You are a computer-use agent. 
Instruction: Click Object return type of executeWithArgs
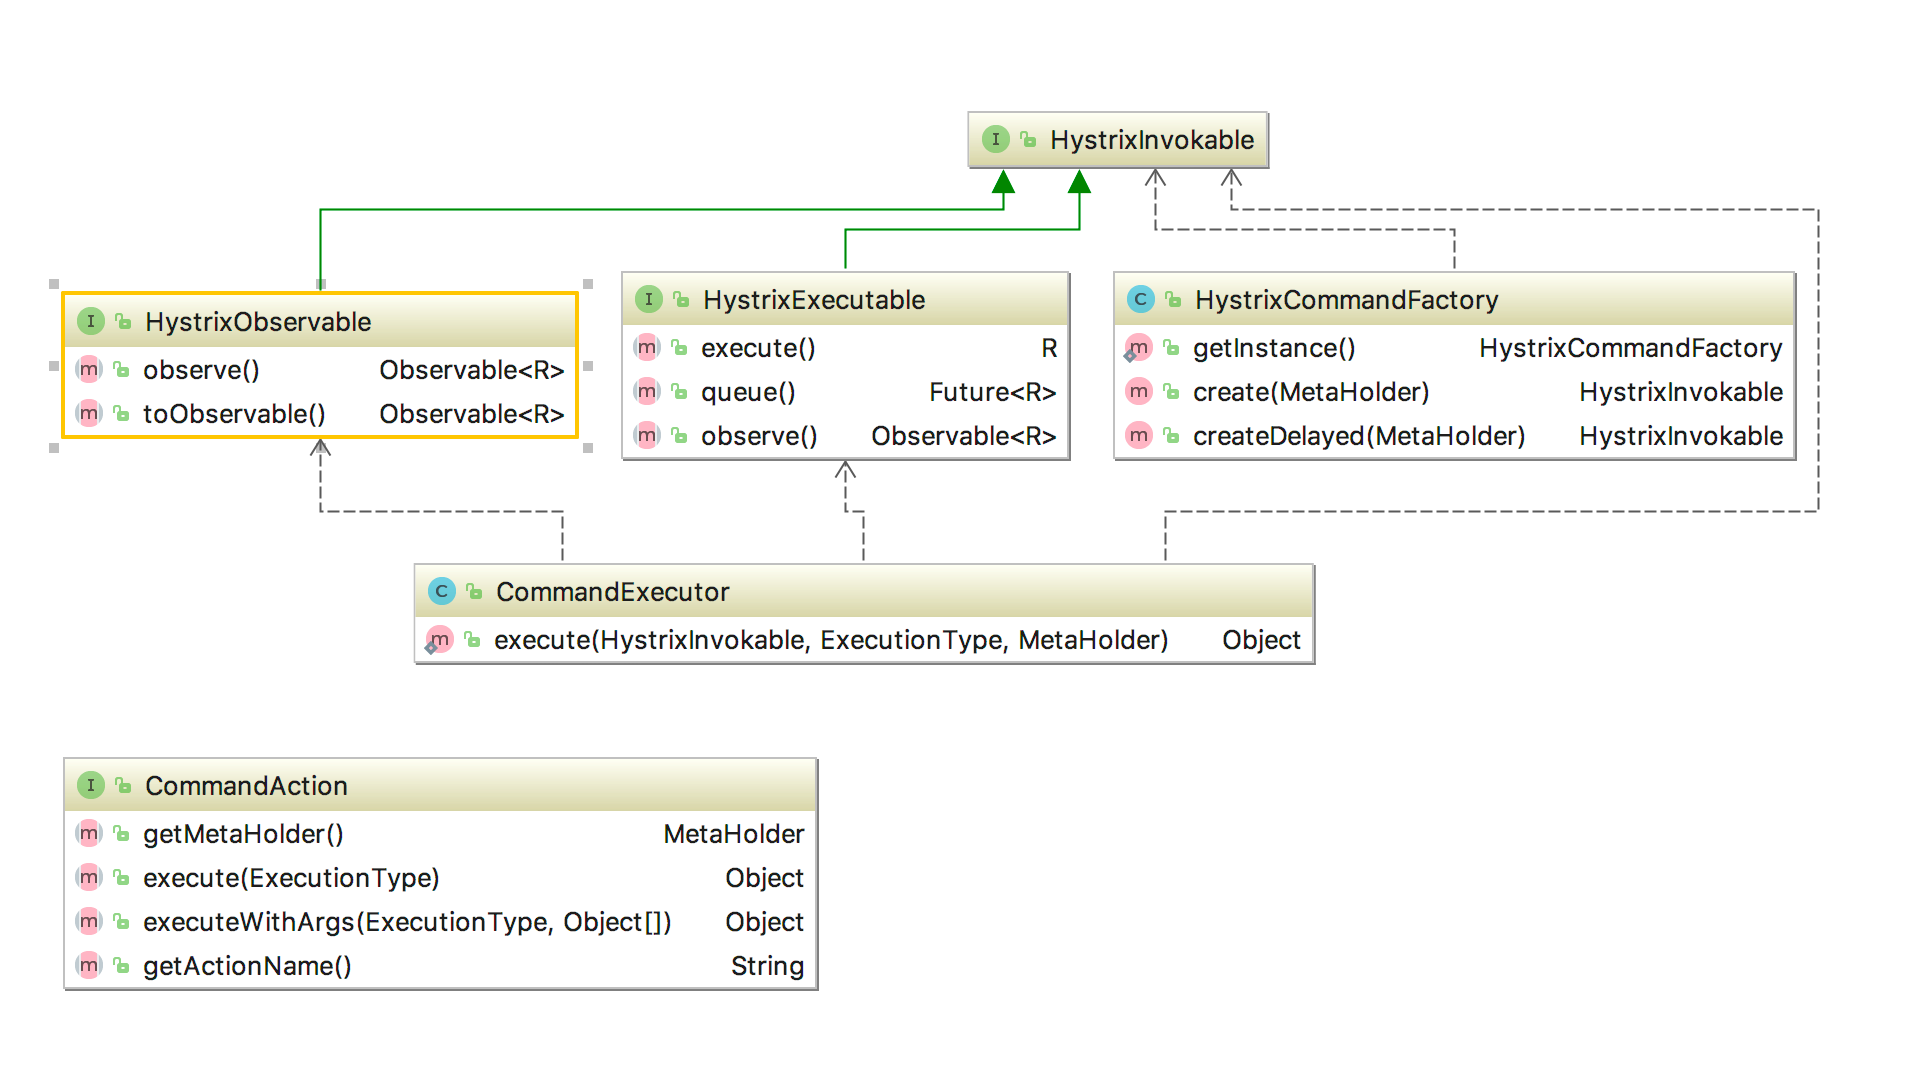pyautogui.click(x=764, y=922)
